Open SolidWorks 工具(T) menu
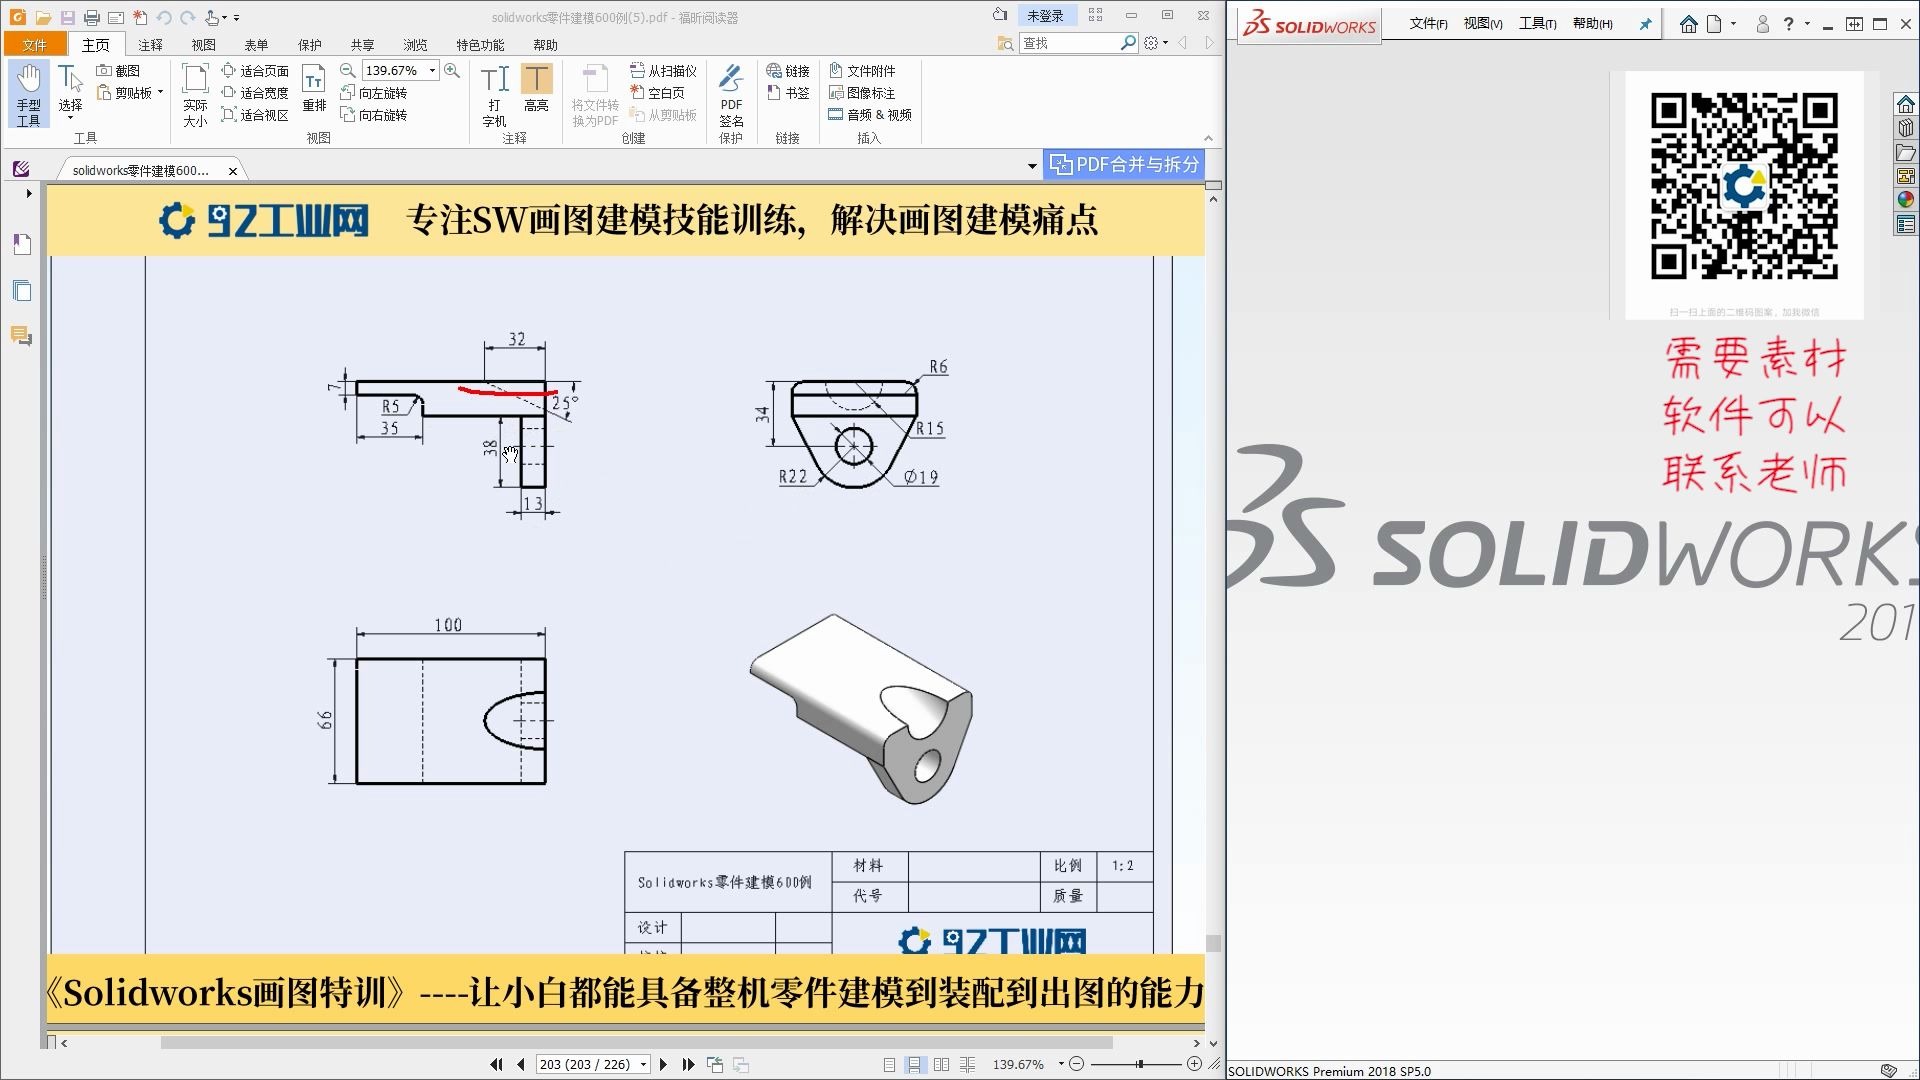Image resolution: width=1920 pixels, height=1080 pixels. tap(1537, 24)
